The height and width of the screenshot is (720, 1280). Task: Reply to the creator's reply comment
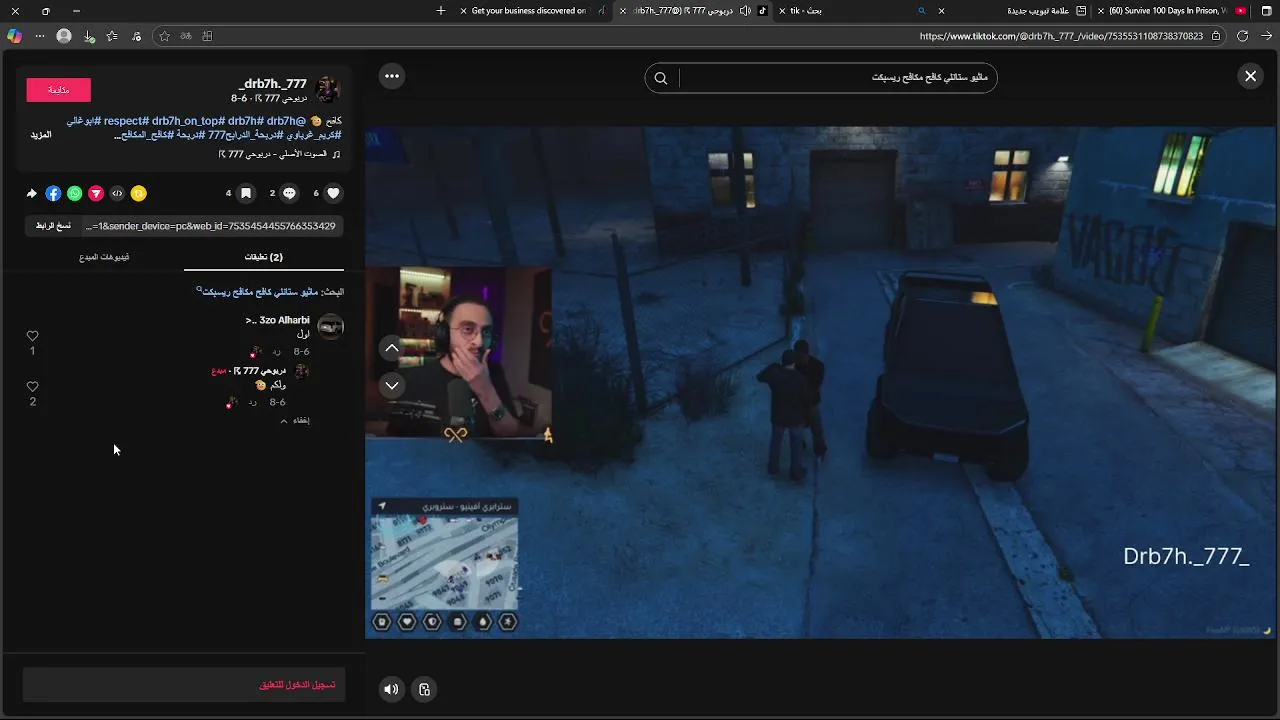(x=253, y=402)
